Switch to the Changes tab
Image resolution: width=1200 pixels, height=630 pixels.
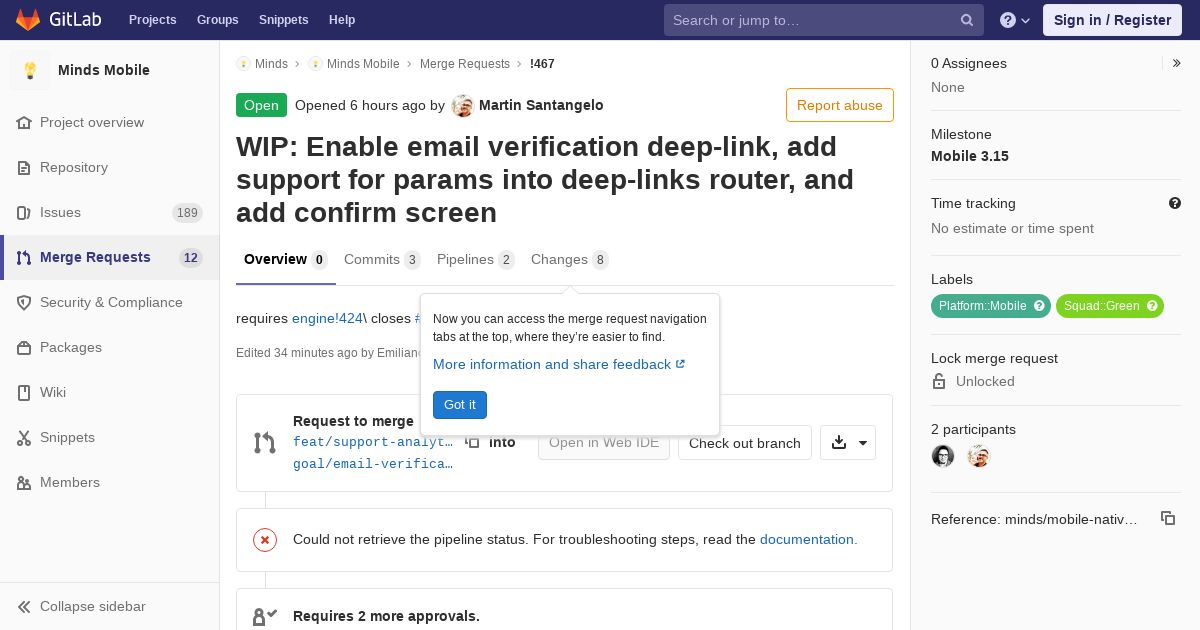tap(570, 260)
